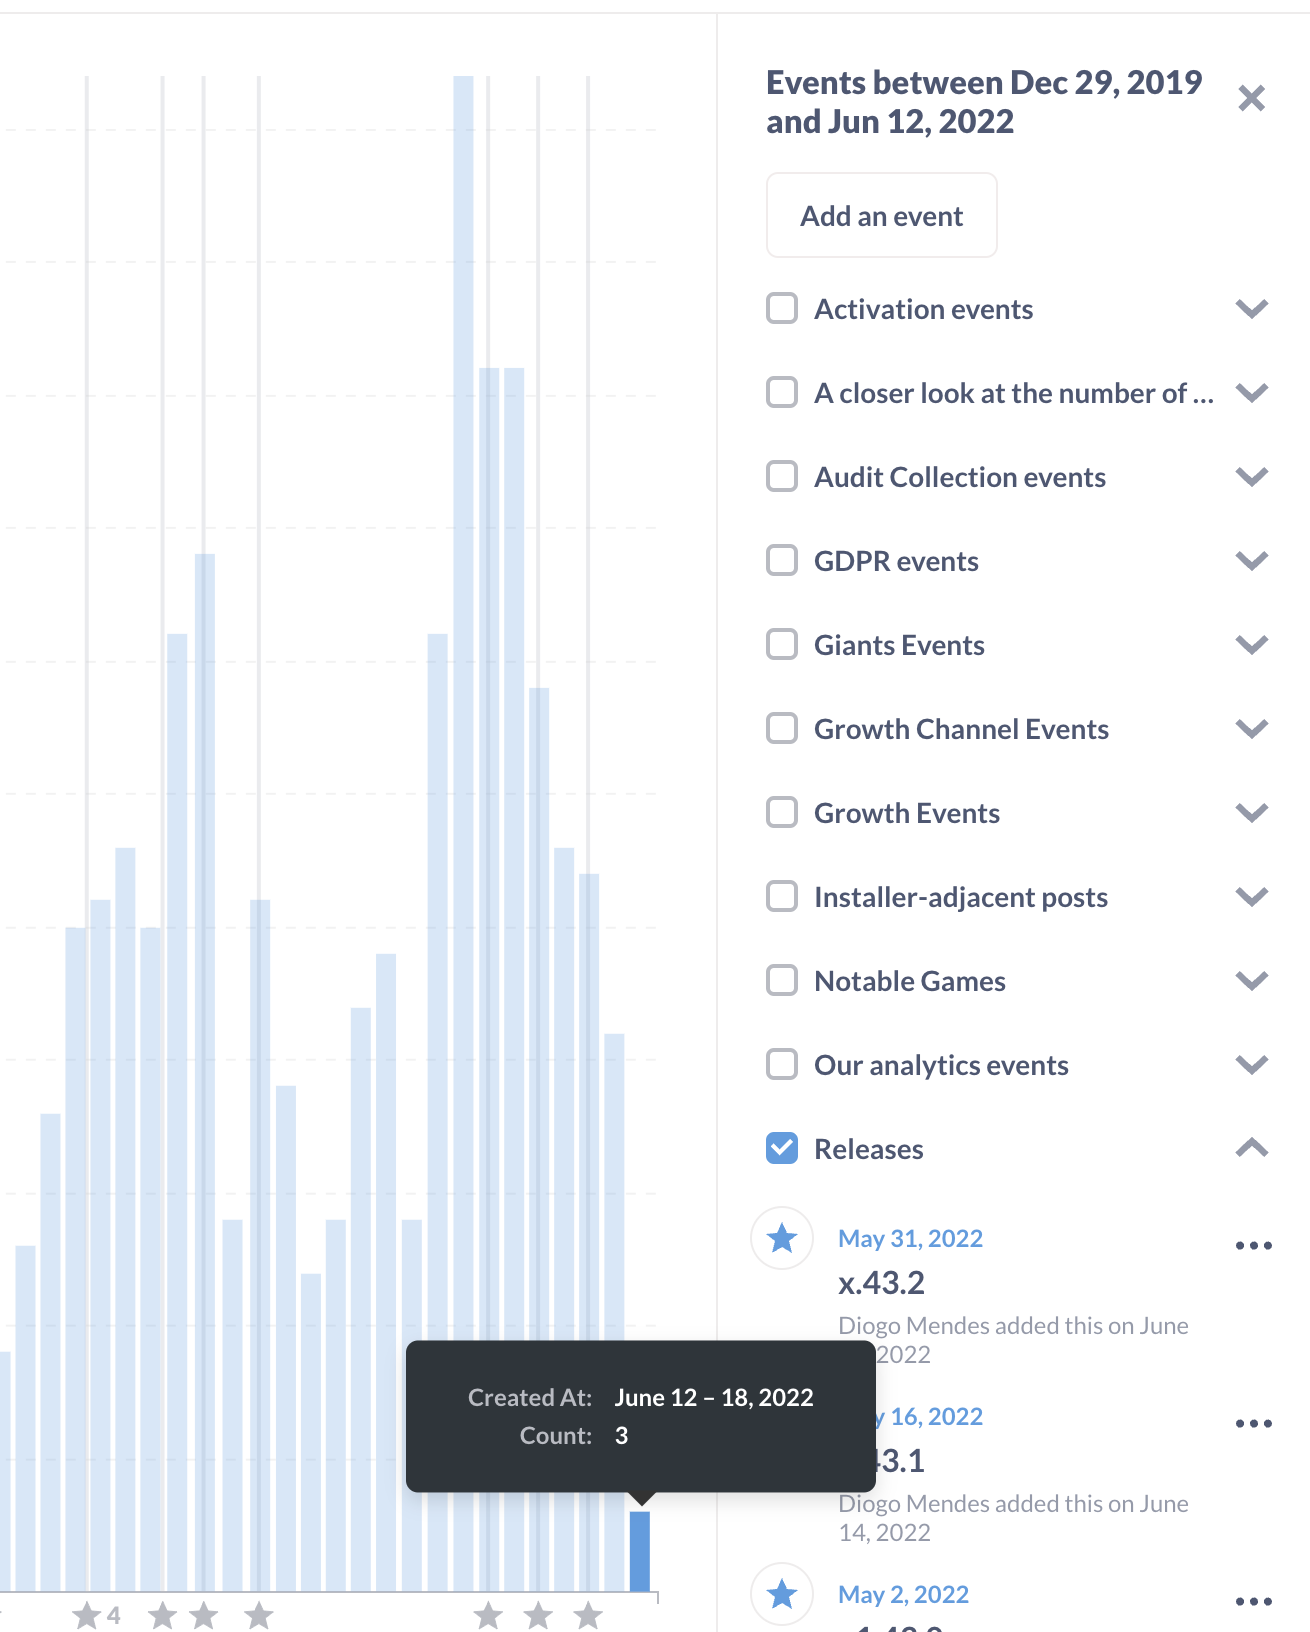Open the May 31, 2022 release link
1310x1632 pixels.
pyautogui.click(x=909, y=1238)
